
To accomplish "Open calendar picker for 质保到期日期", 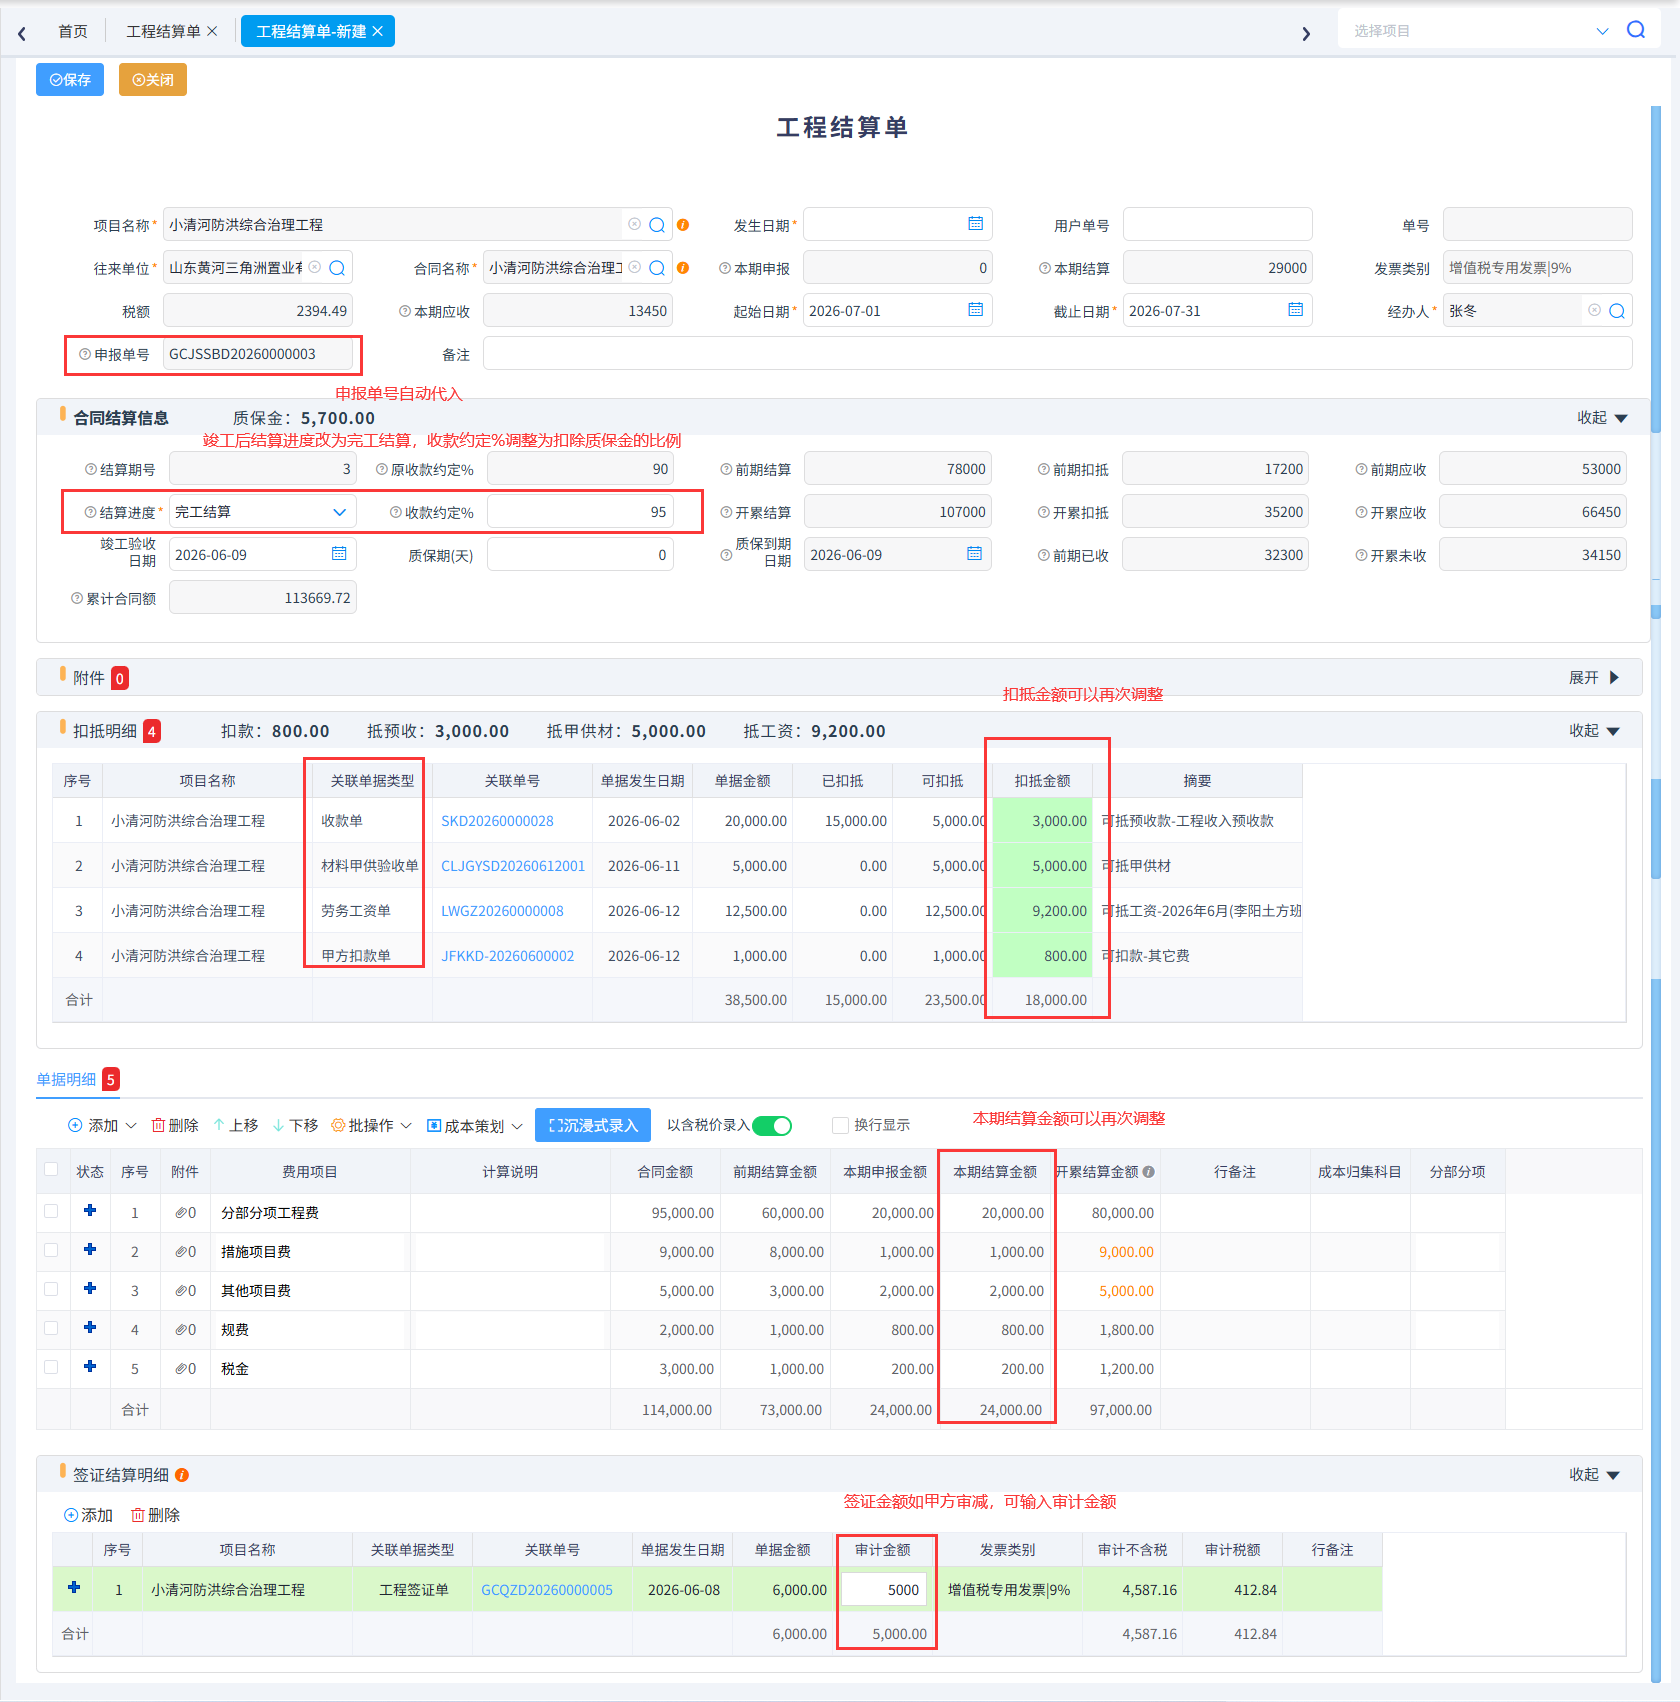I will click(974, 554).
